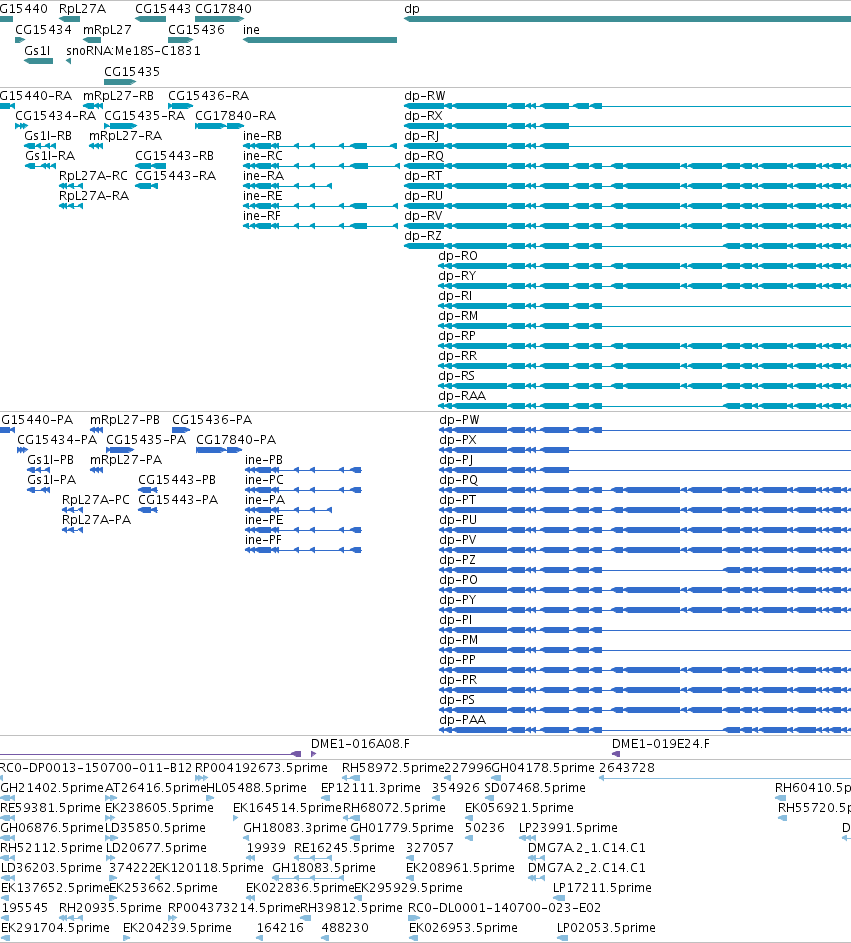Viewport: 851px width, 943px height.
Task: Open protein dp-PZ label
Action: coord(457,560)
